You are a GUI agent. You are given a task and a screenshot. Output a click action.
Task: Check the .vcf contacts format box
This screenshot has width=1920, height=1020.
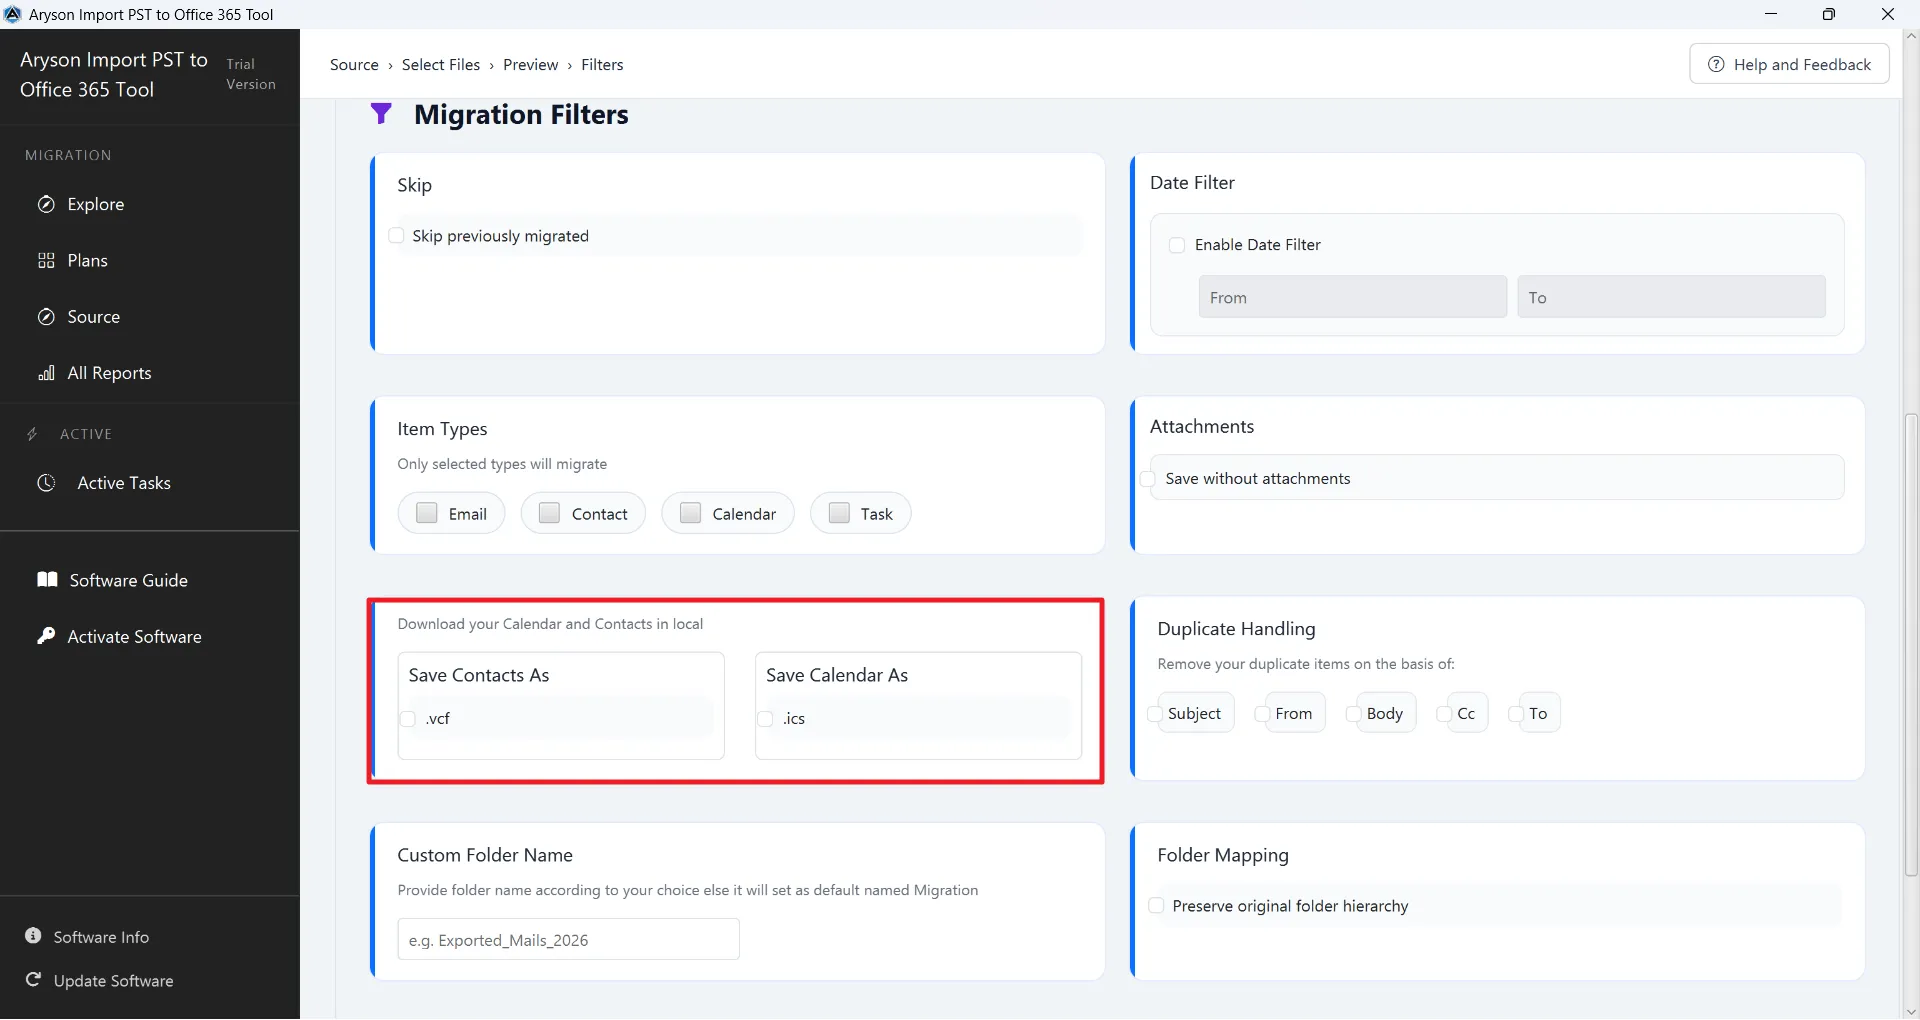(408, 719)
